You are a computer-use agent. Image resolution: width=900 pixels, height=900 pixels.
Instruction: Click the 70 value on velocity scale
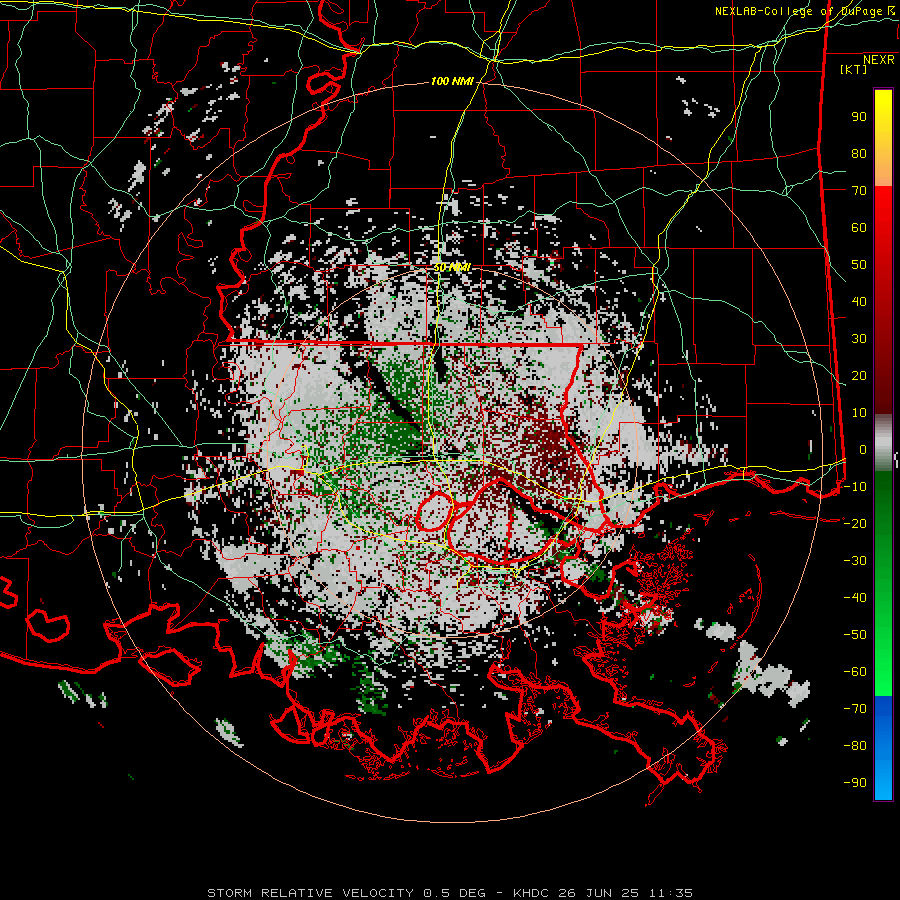pyautogui.click(x=859, y=191)
